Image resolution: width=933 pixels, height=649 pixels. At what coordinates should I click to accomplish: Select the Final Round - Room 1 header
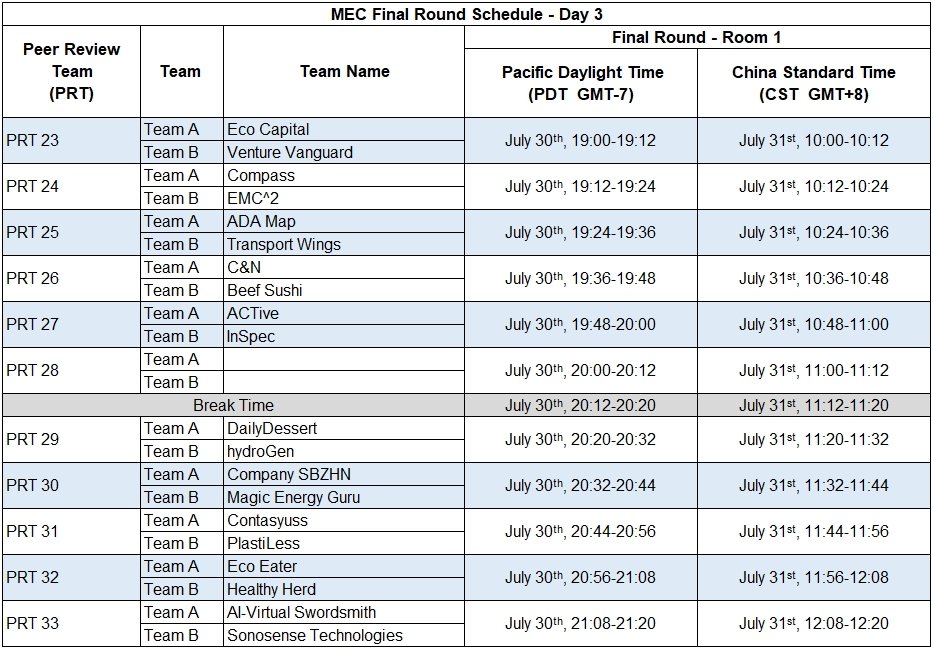coord(697,38)
